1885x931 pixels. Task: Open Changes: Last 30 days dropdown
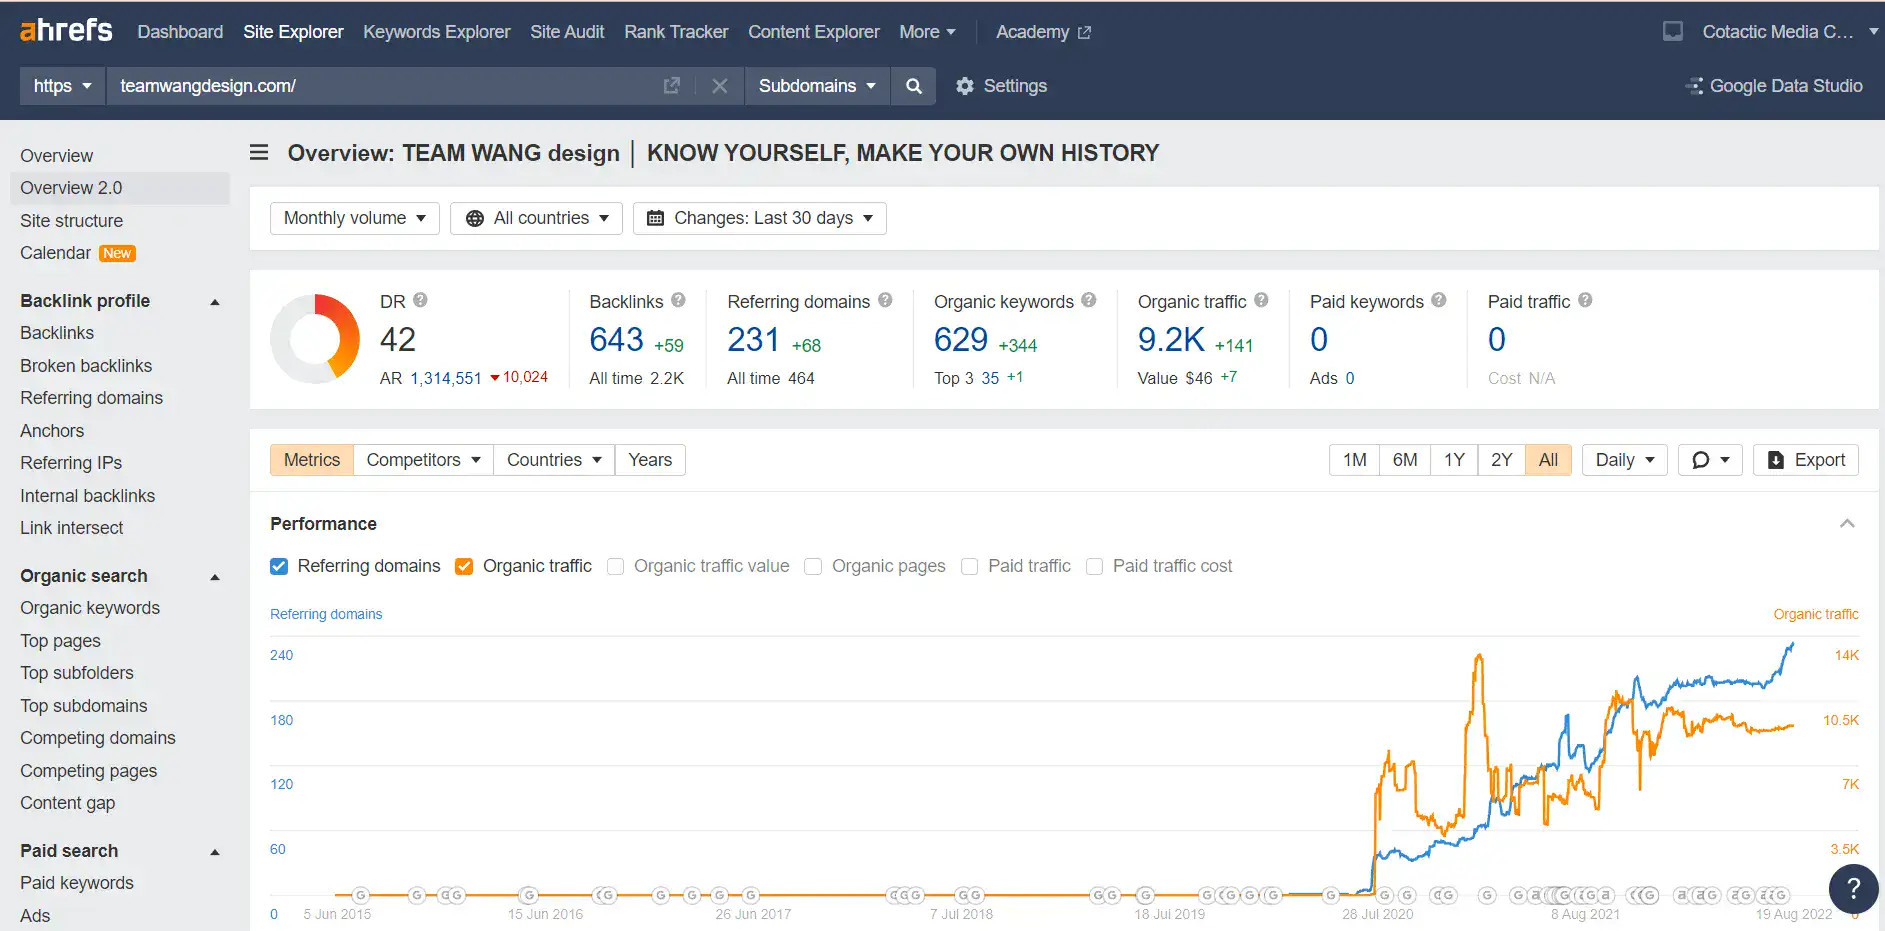(760, 218)
